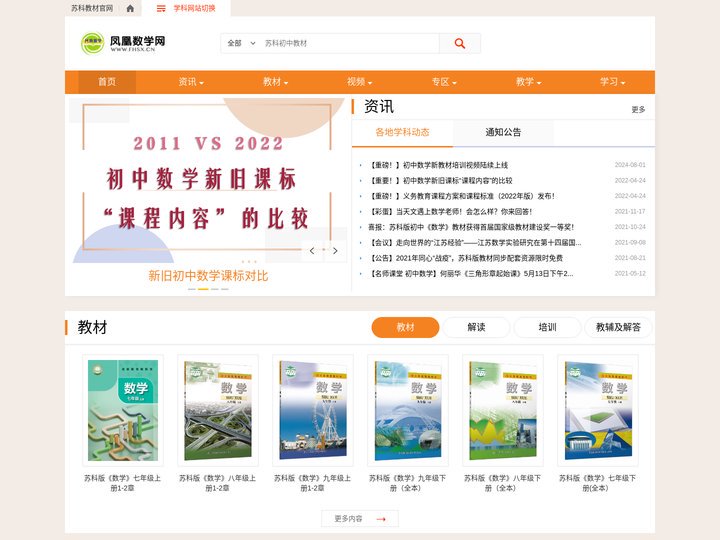Switch to 通知公告 tab
Screen dimensions: 720x540
coord(503,132)
